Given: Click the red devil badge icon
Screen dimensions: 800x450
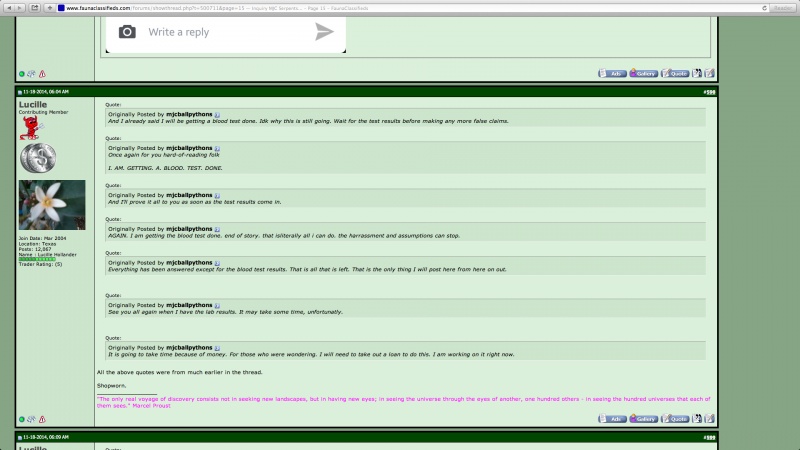Looking at the screenshot, I should (x=31, y=128).
